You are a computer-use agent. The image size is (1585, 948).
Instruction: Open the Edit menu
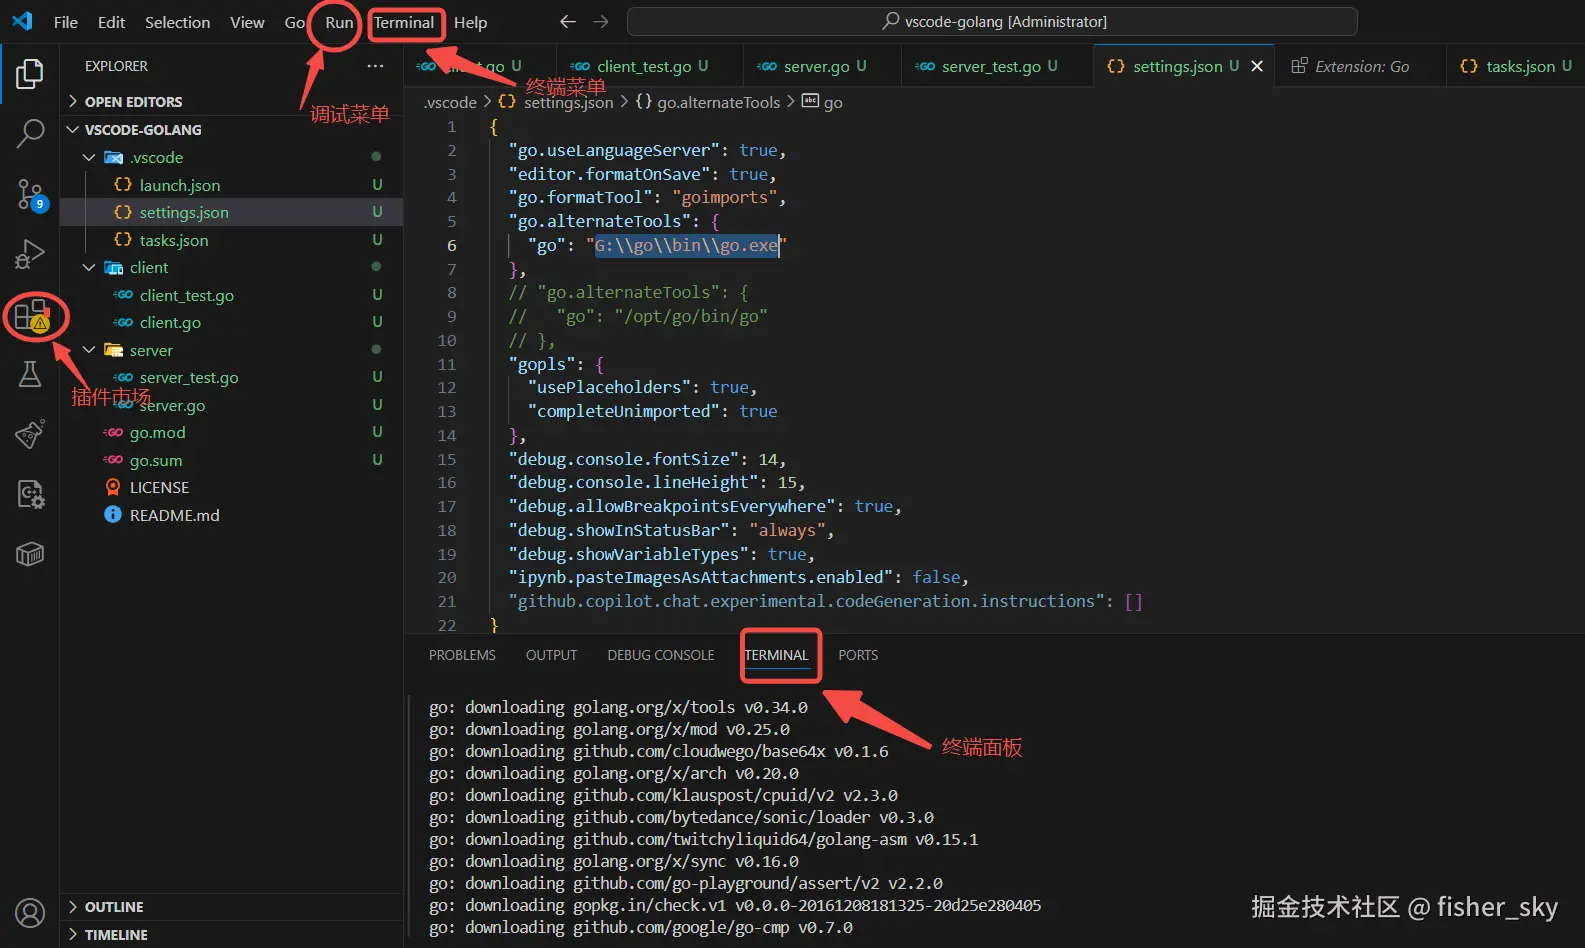click(111, 22)
